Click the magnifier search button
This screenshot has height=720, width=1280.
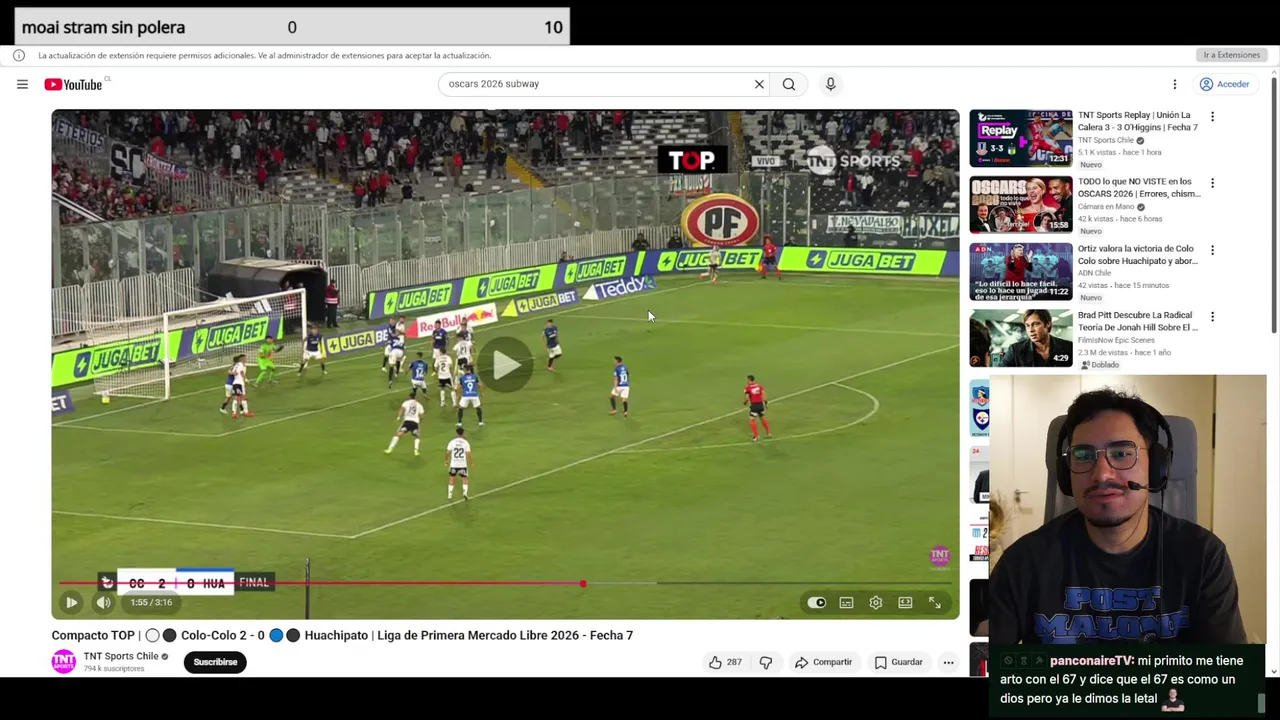[789, 84]
